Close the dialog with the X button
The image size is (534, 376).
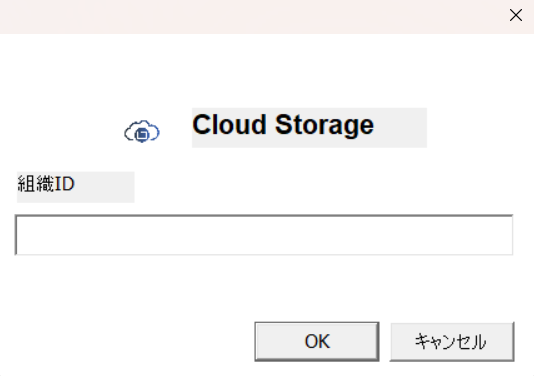pos(516,15)
